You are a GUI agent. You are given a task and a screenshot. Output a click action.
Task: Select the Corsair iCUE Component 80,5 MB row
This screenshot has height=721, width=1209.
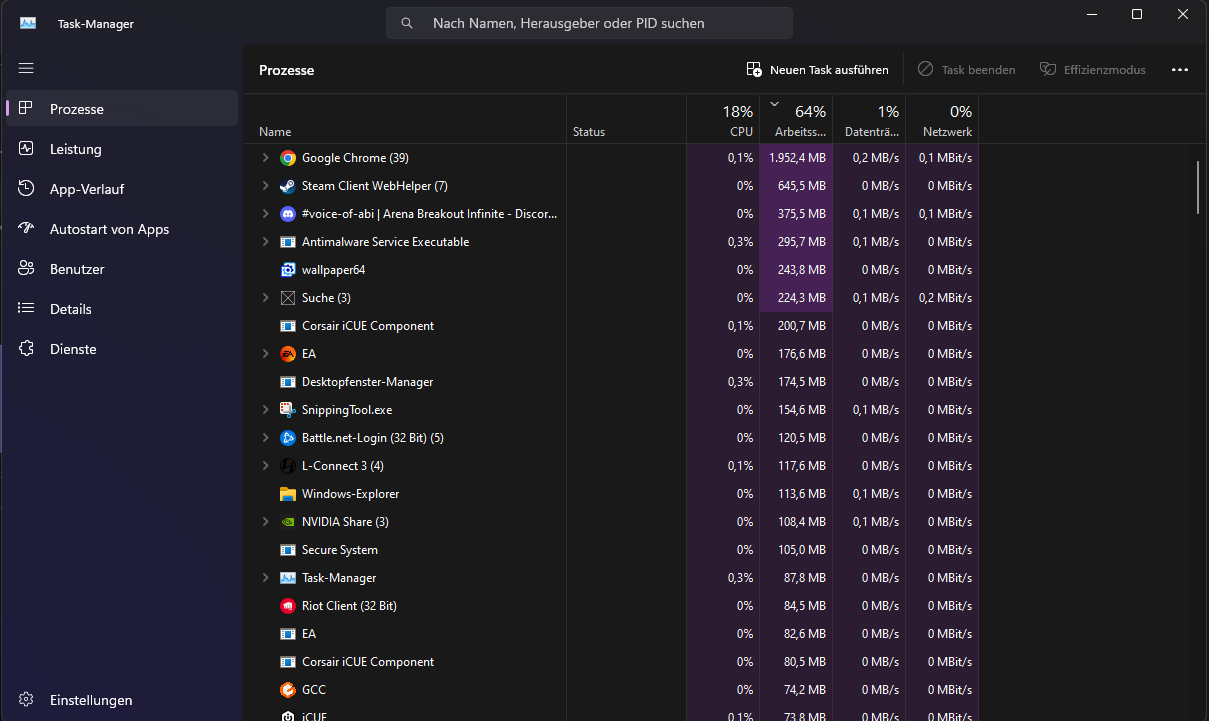(611, 662)
